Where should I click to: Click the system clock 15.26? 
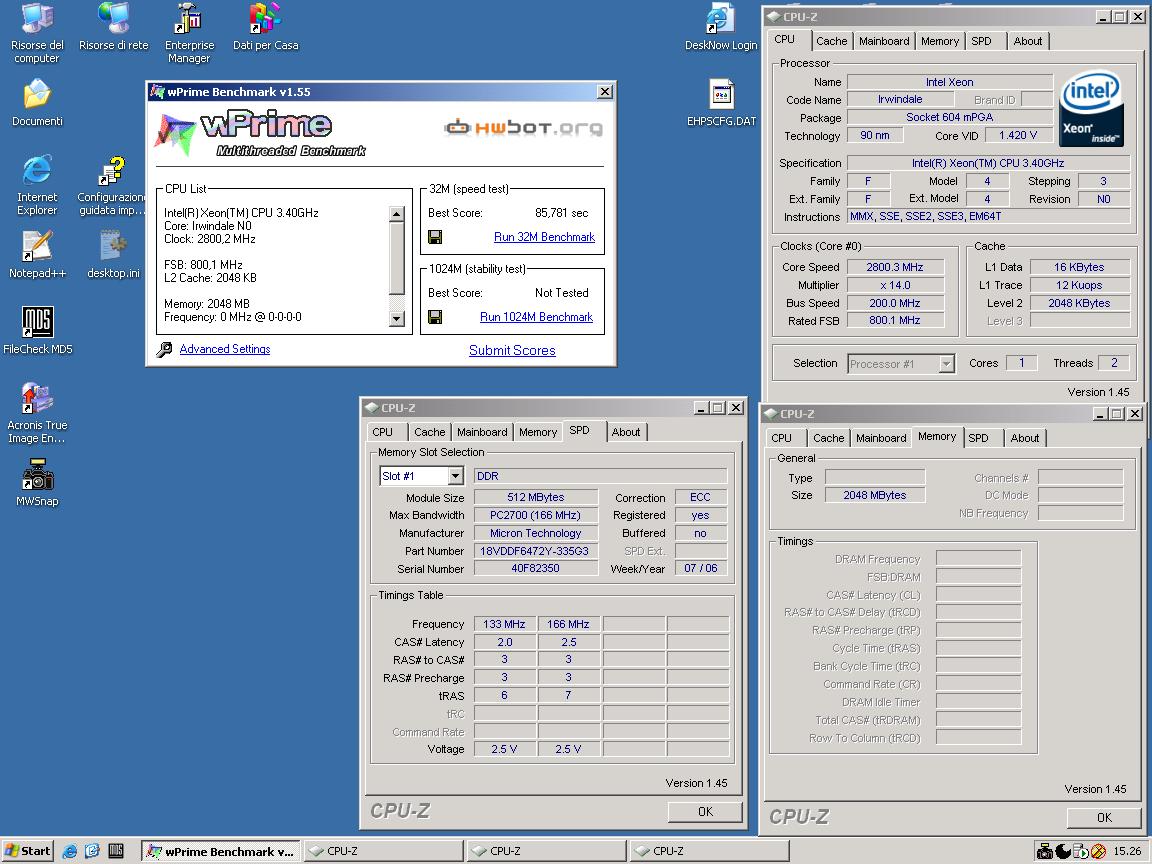[1127, 852]
